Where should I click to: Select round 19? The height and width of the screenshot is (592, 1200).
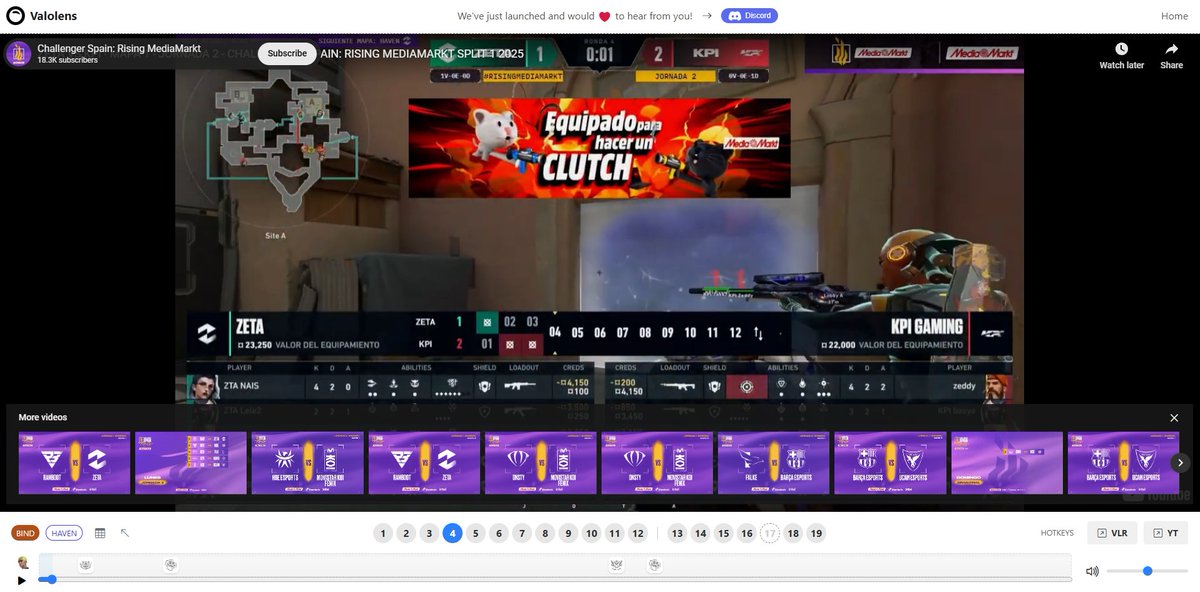tap(816, 533)
